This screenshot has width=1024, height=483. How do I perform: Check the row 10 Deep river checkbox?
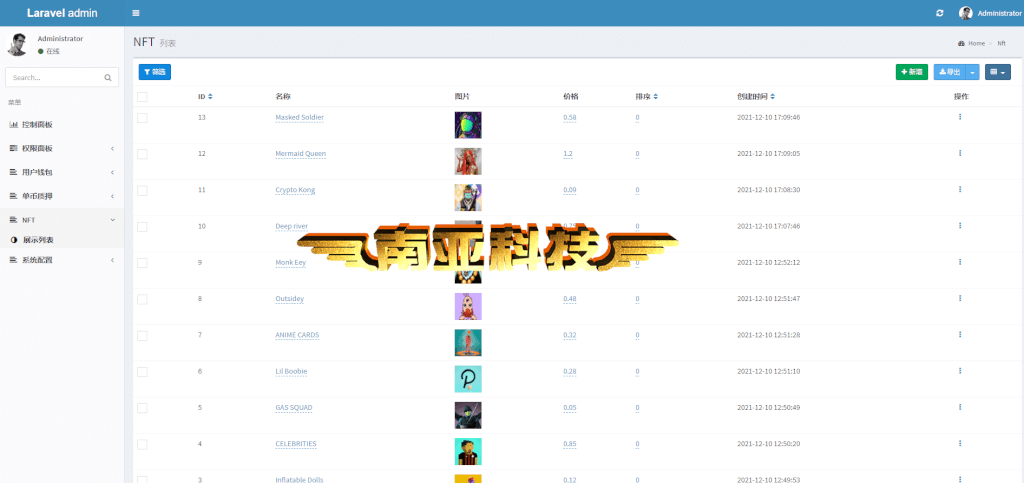(x=142, y=226)
